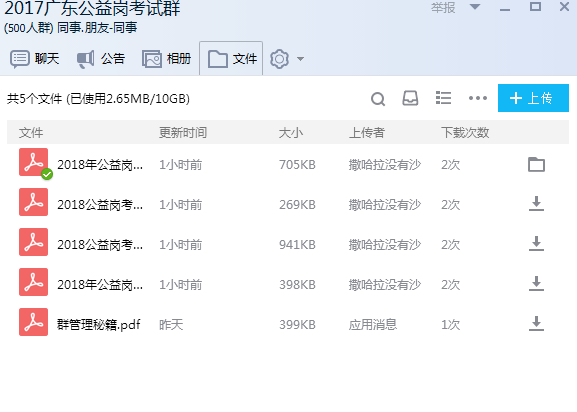Image resolution: width=577 pixels, height=412 pixels.
Task: Download the 941KB PDF file
Action: [x=536, y=244]
